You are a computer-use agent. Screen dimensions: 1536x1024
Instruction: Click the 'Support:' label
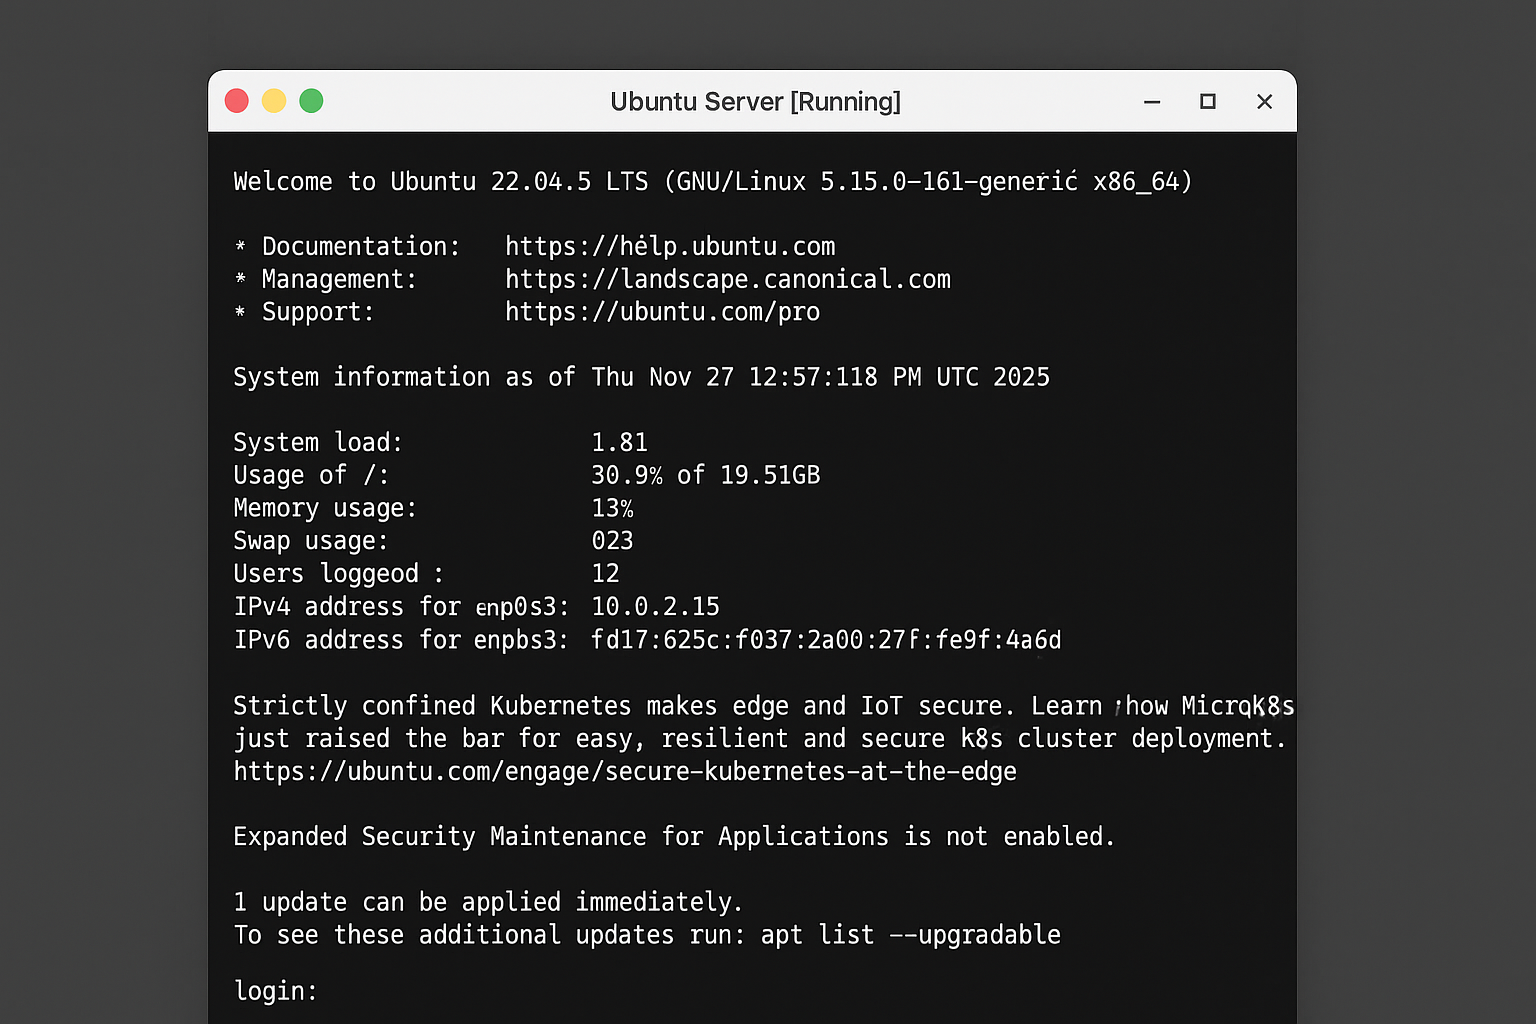click(x=318, y=312)
